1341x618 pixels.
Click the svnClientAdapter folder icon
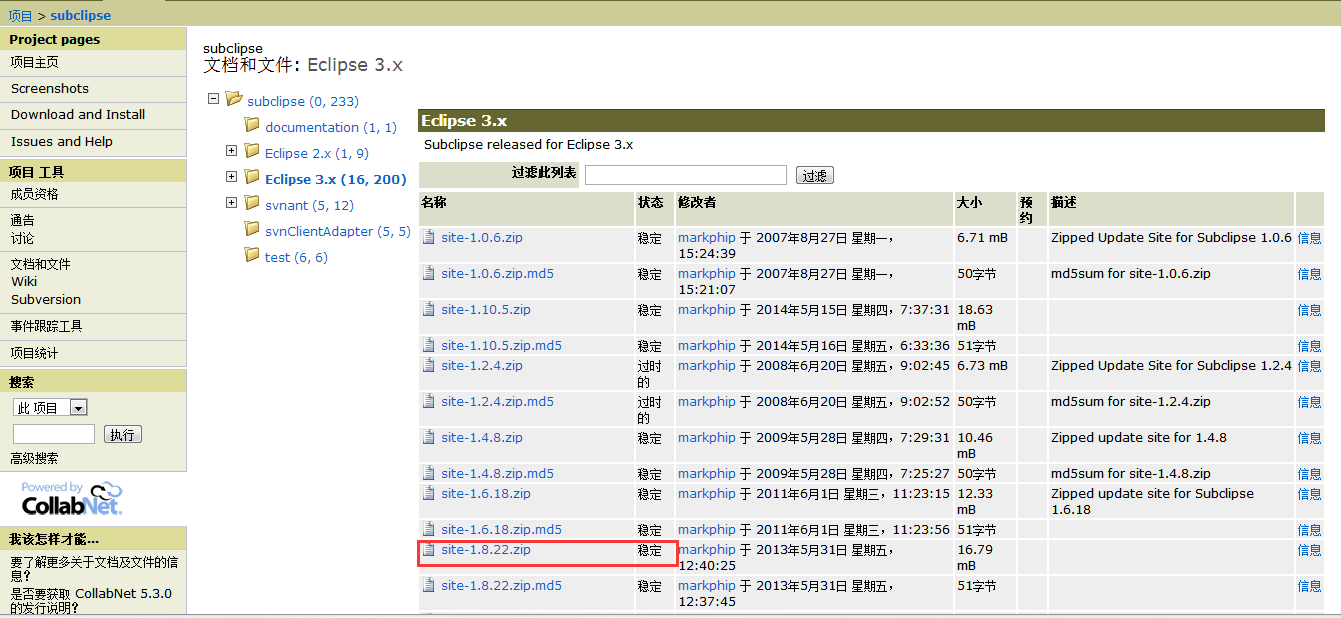[x=252, y=229]
